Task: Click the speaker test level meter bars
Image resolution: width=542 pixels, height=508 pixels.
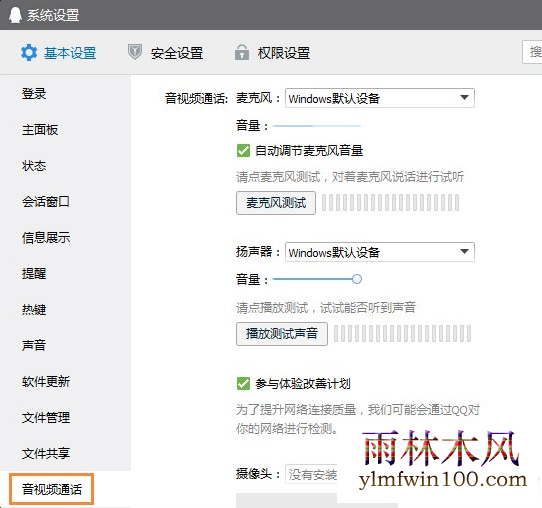Action: (402, 334)
